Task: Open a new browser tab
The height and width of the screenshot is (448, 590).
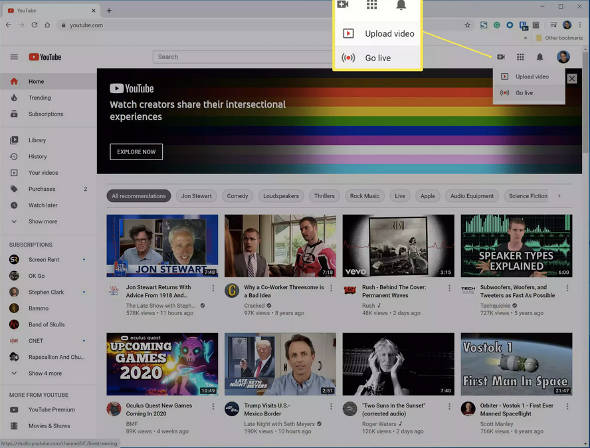Action: click(109, 11)
